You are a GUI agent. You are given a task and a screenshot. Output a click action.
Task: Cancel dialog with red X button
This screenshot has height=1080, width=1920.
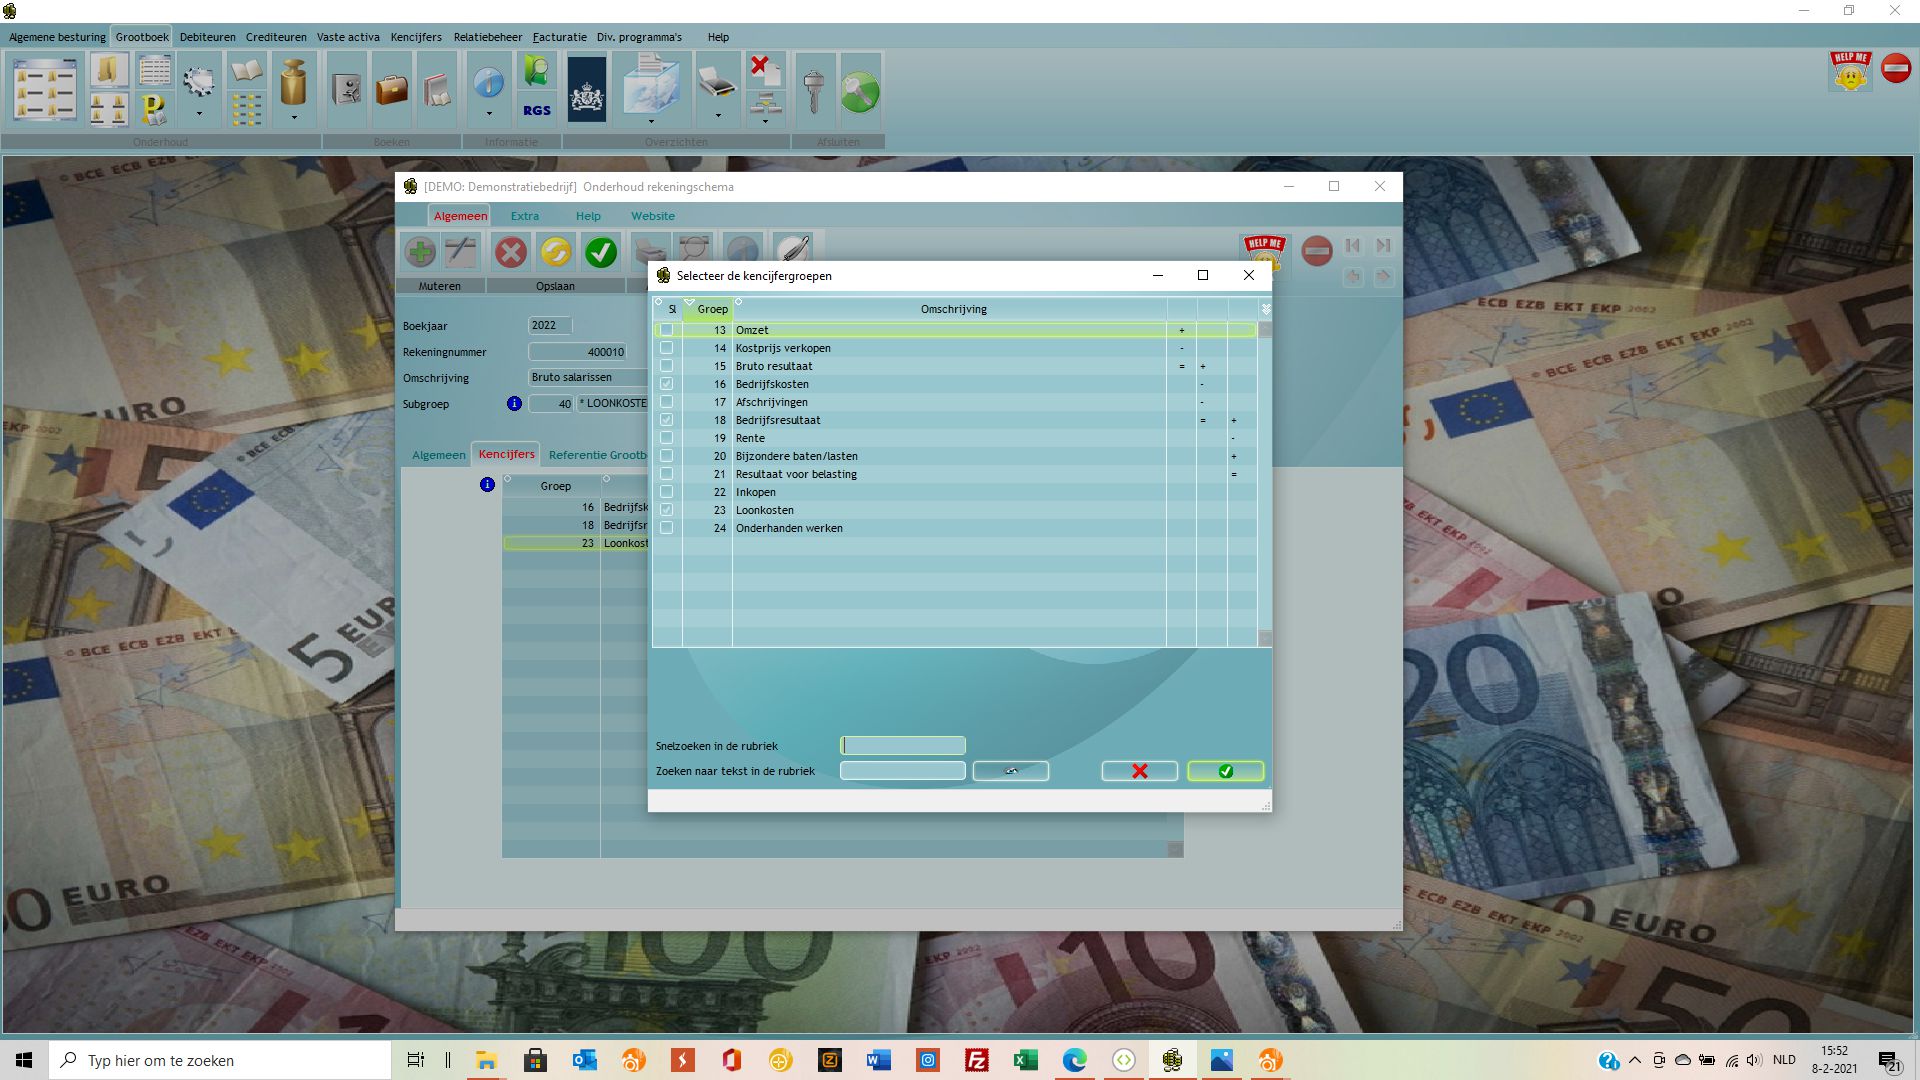1140,771
